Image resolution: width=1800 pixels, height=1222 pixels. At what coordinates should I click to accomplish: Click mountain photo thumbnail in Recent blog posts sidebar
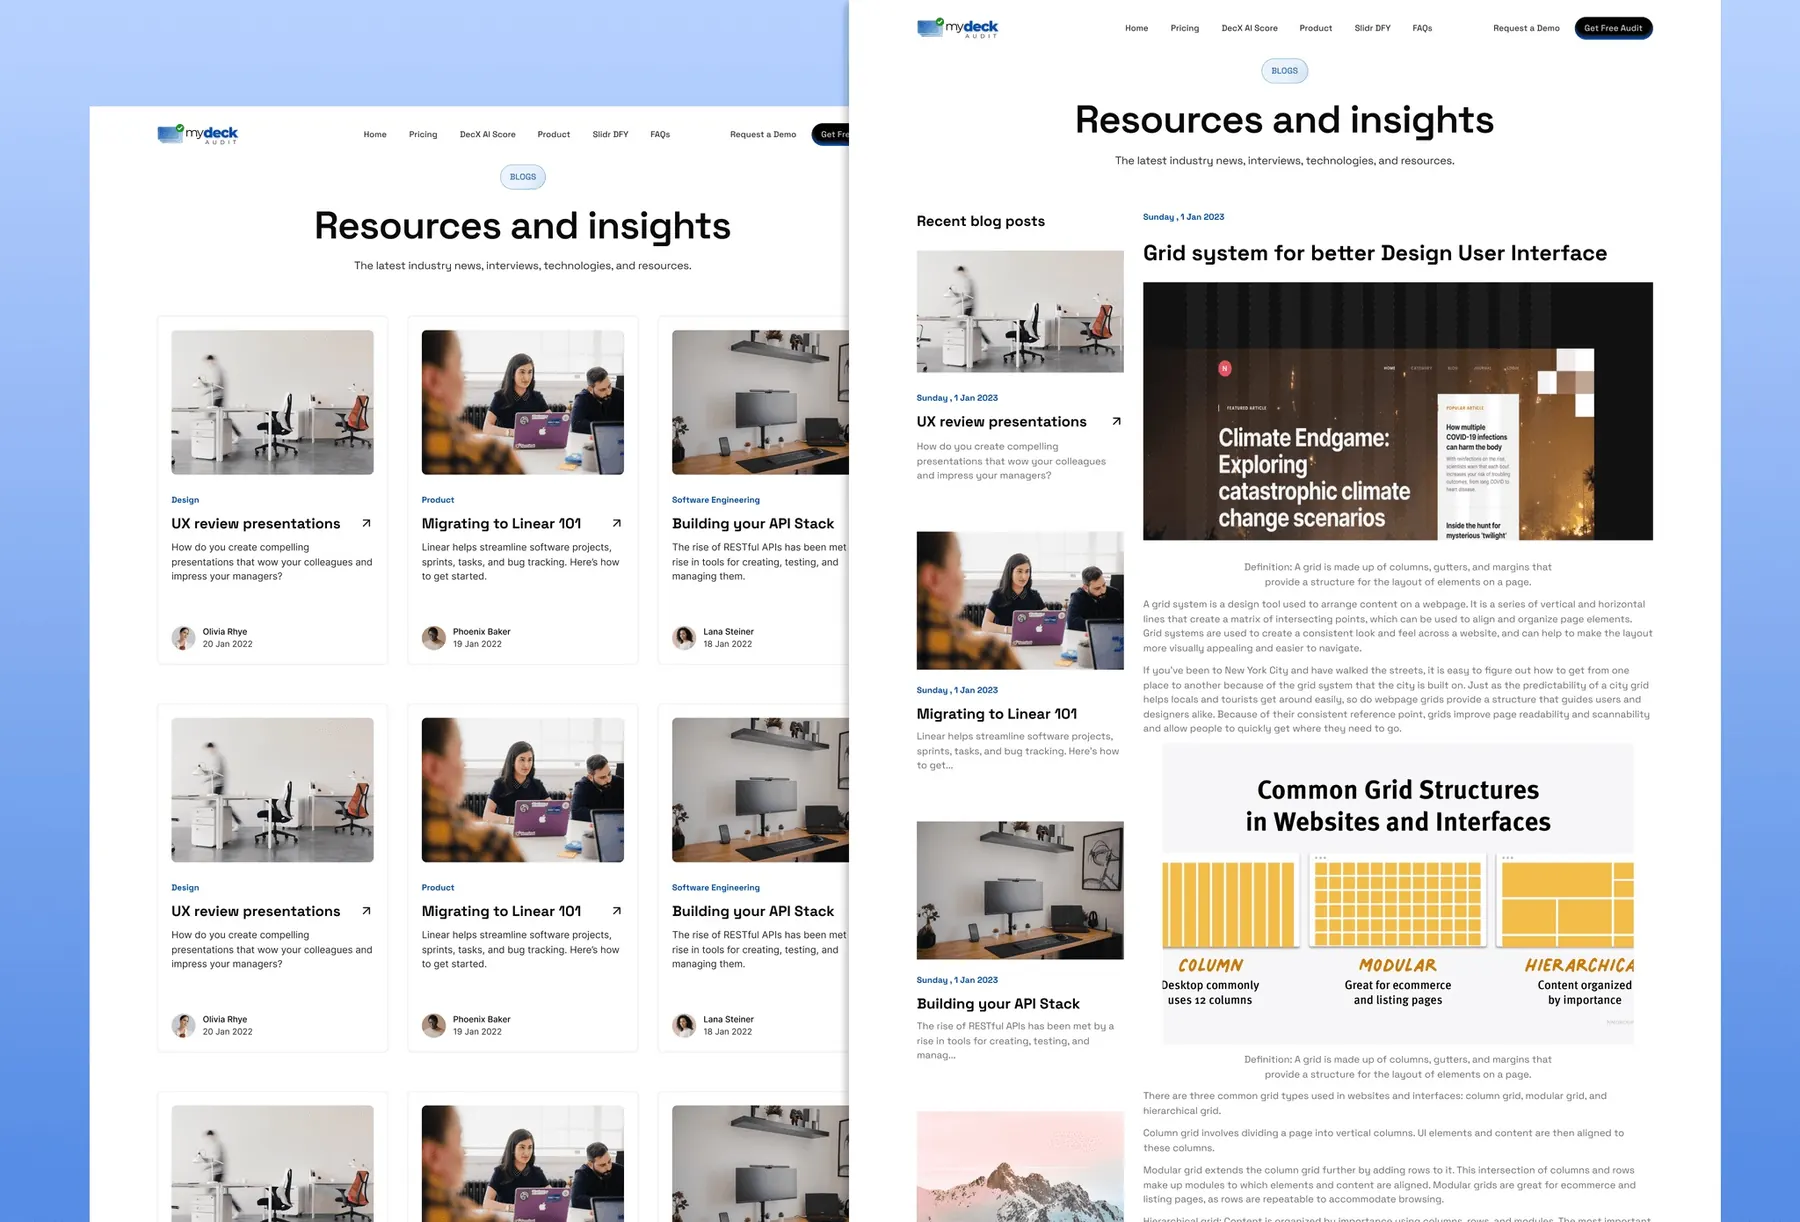[1020, 1166]
